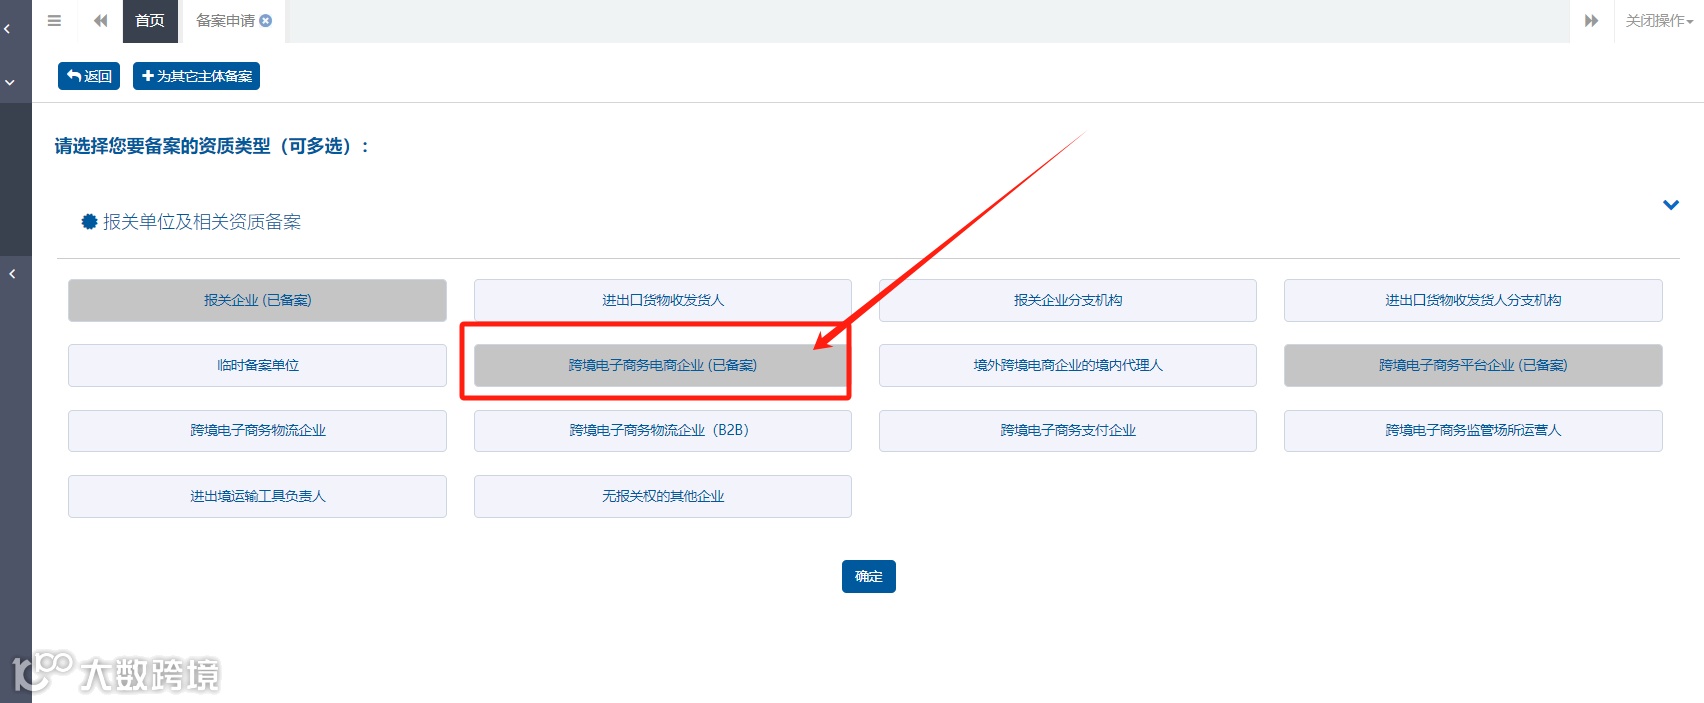Select 无报关权的其他企业 option
This screenshot has height=703, width=1704.
[663, 496]
